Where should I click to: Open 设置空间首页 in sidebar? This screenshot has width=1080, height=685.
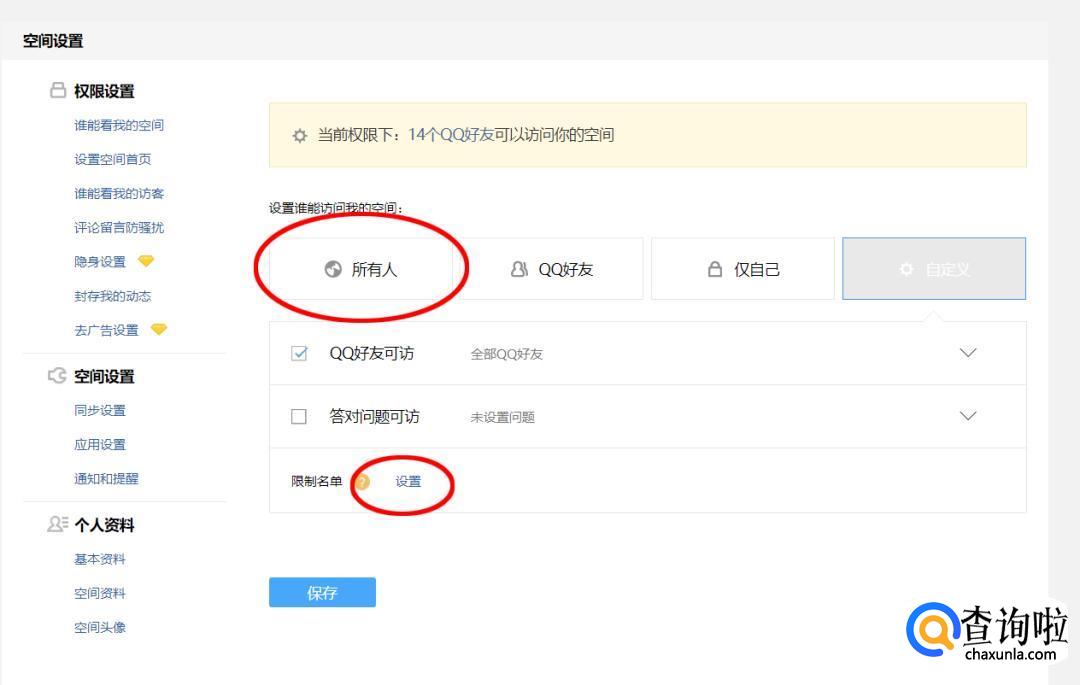[x=113, y=159]
